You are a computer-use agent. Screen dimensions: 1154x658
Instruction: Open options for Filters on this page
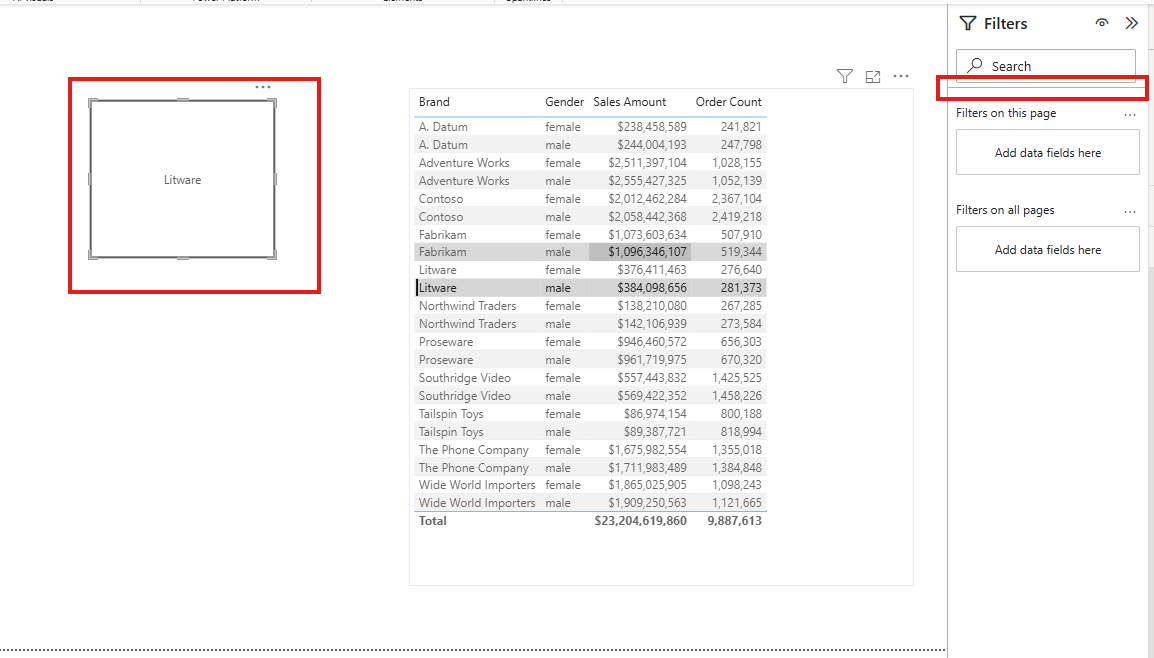(1130, 115)
